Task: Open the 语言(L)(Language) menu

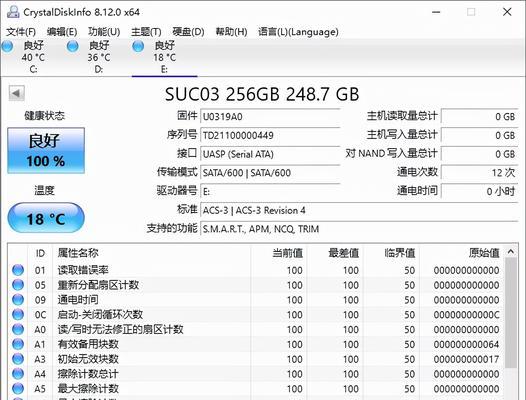Action: (x=298, y=32)
